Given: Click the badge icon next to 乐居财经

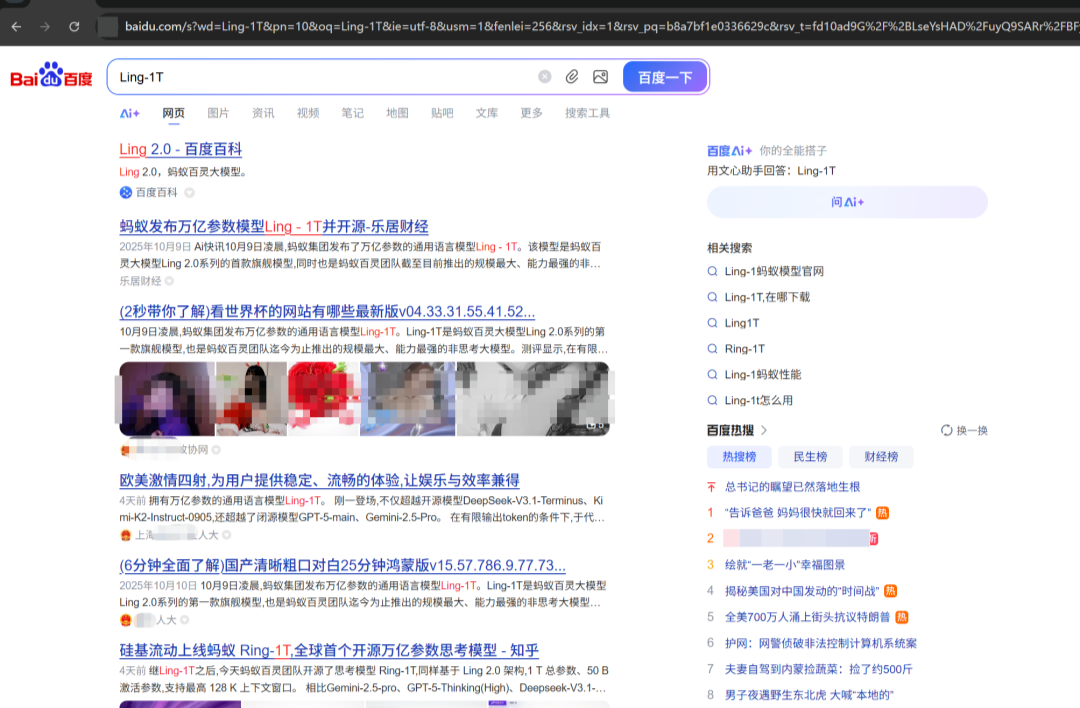Looking at the screenshot, I should coord(169,281).
